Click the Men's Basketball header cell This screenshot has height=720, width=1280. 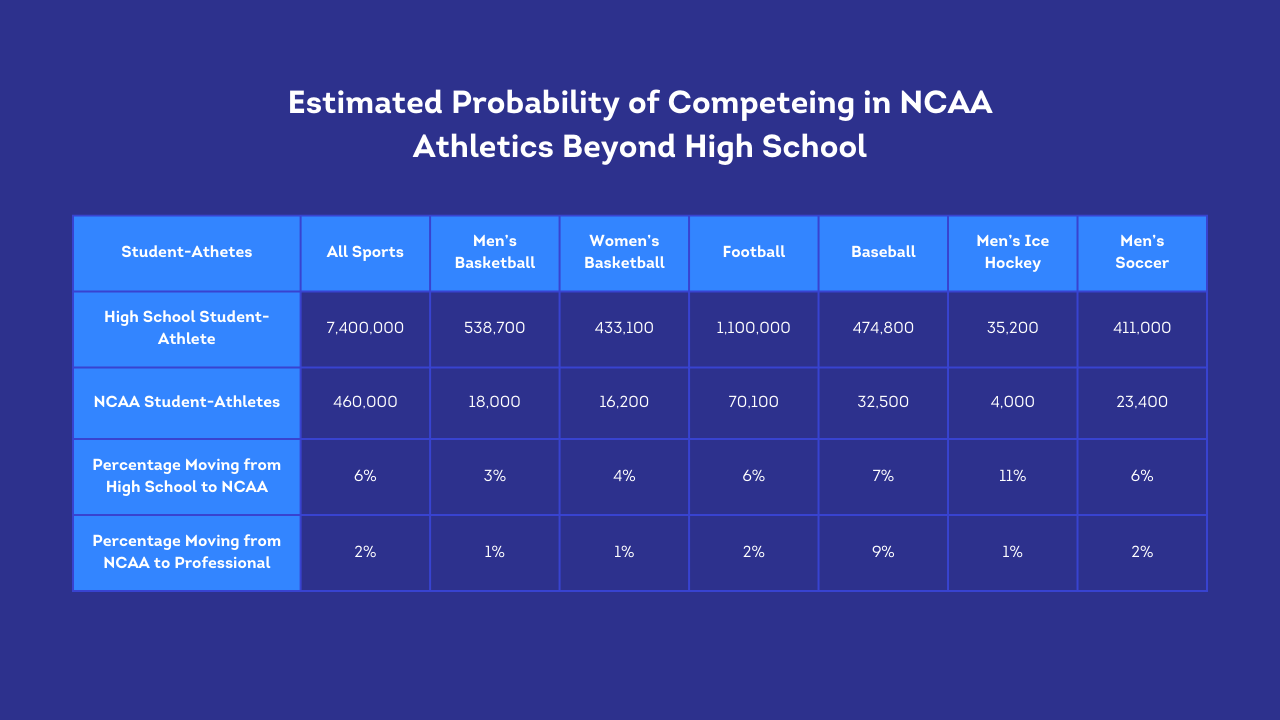(x=495, y=253)
